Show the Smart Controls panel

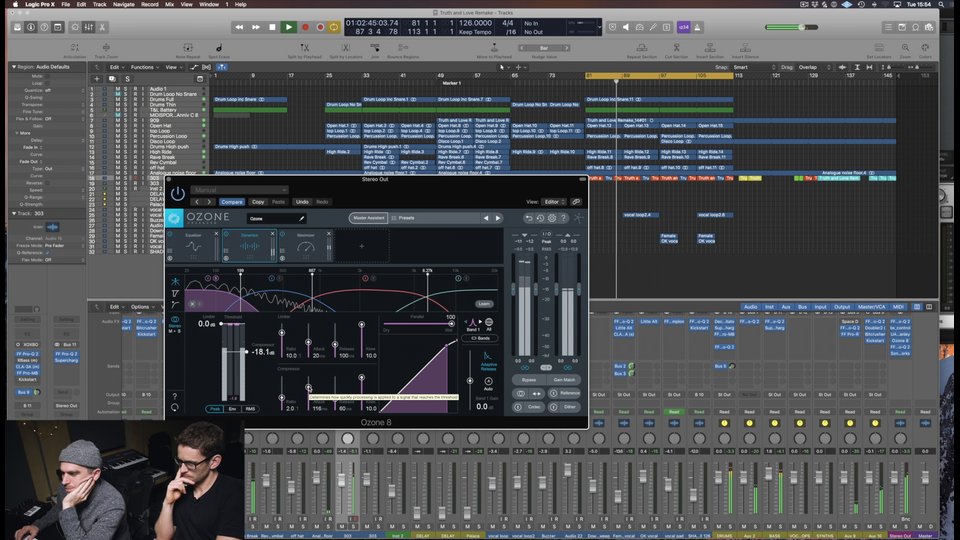tap(75, 27)
